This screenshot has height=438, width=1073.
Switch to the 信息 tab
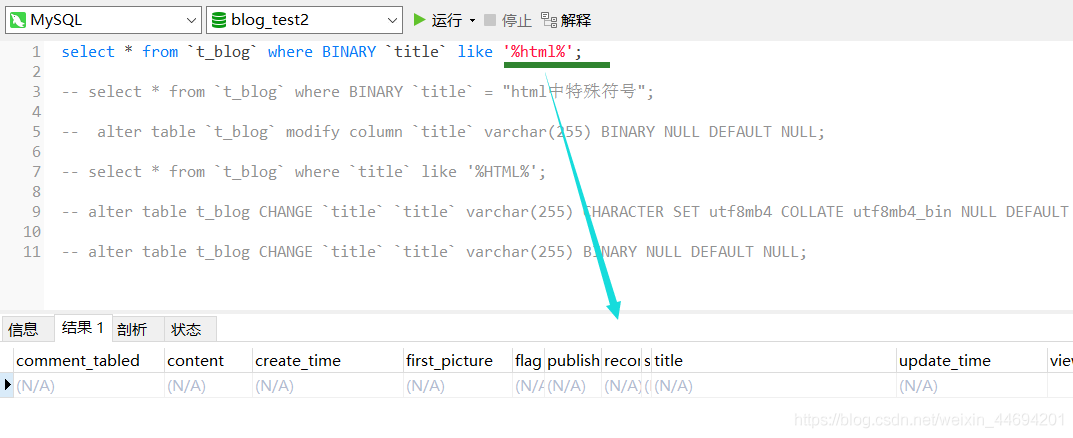click(23, 329)
